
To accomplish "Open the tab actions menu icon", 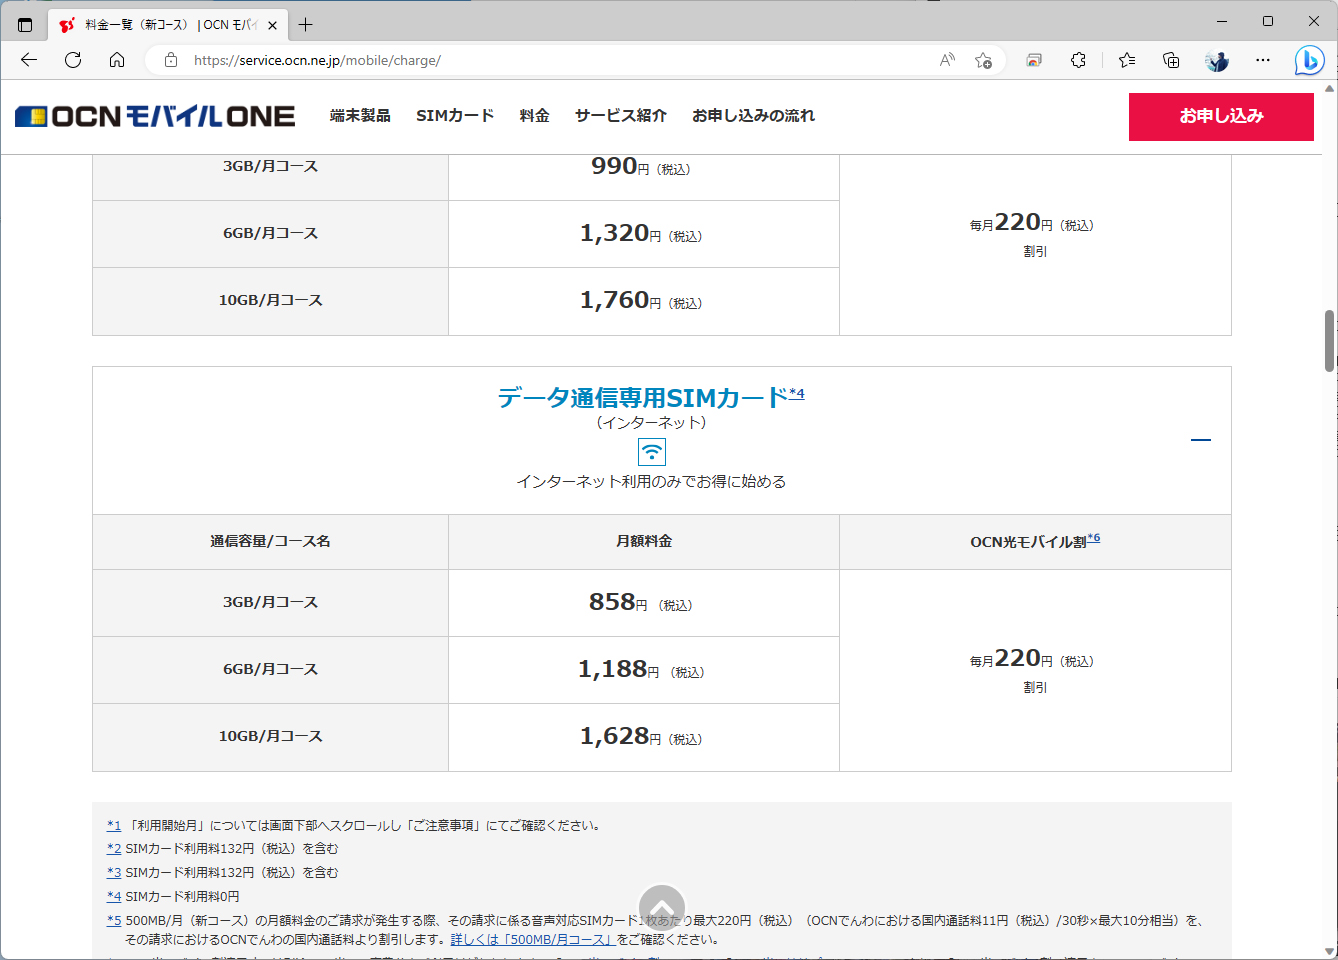I will point(25,24).
